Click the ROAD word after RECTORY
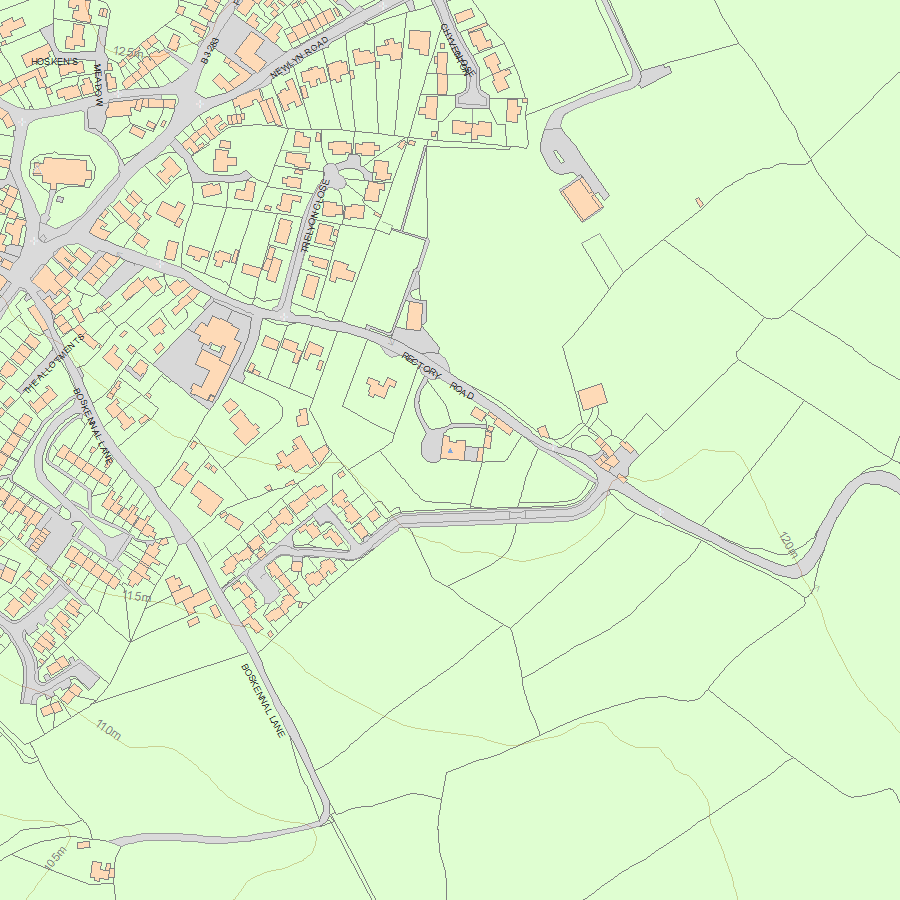 462,391
